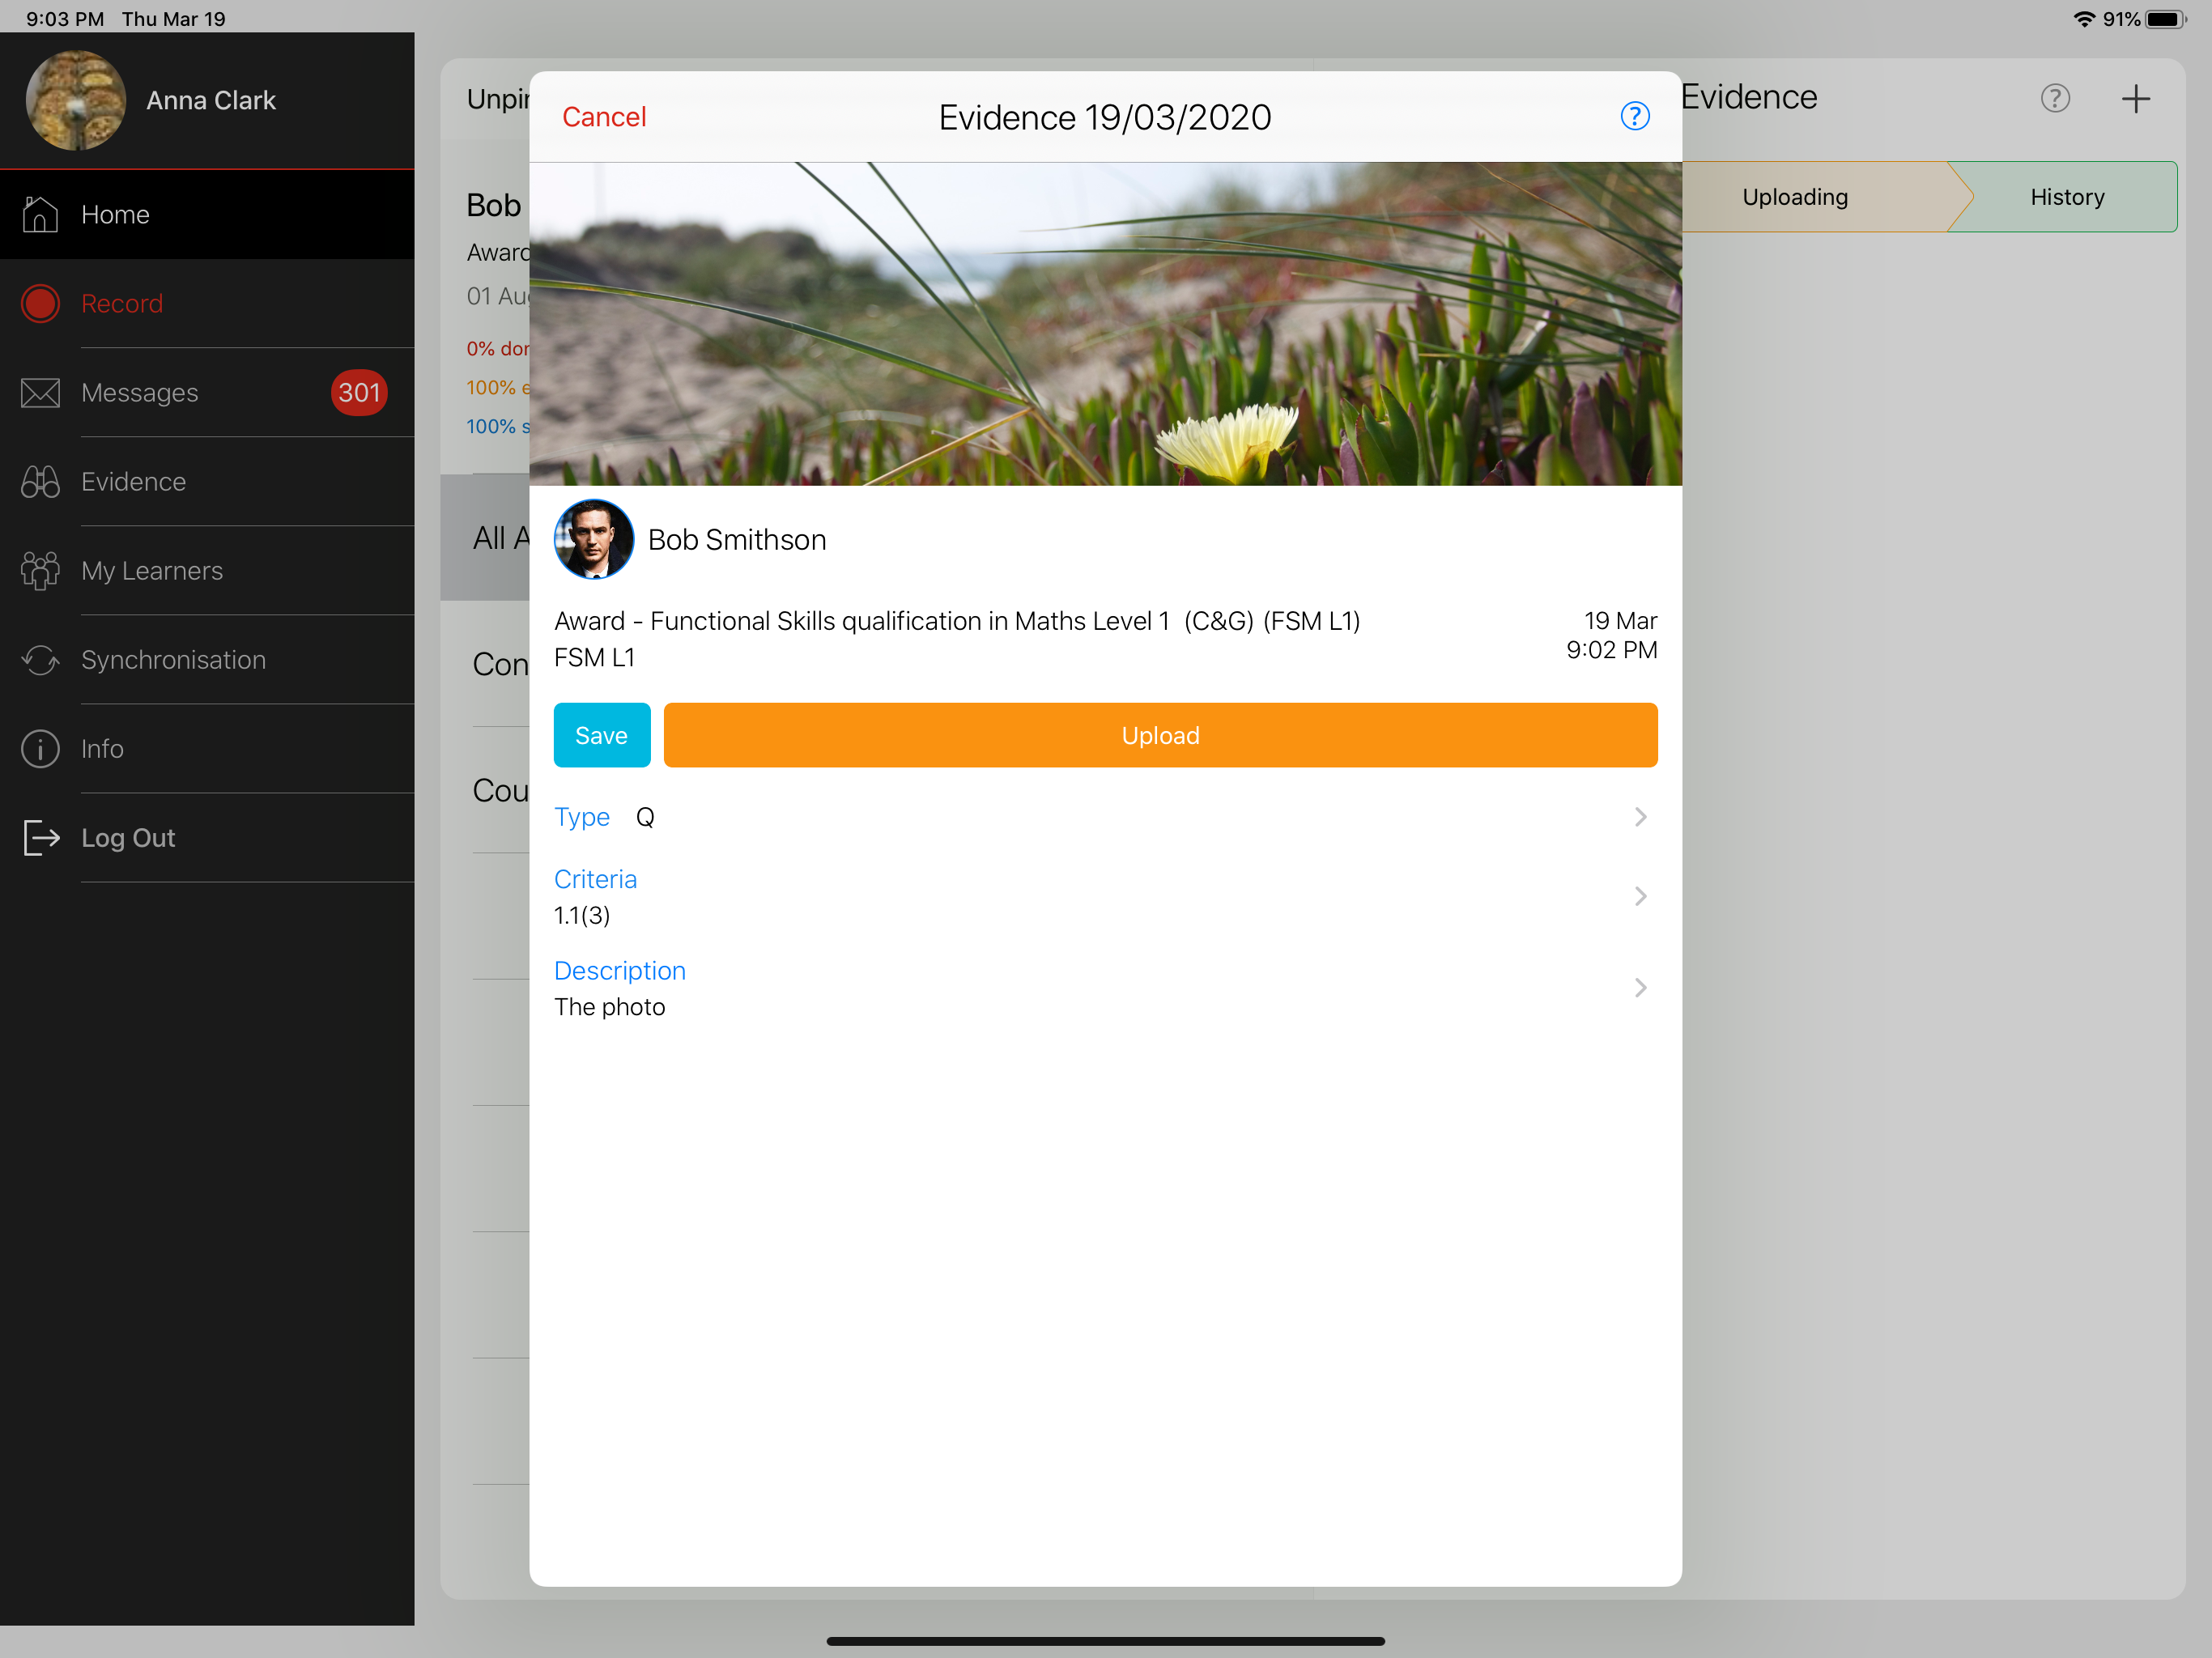This screenshot has height=1658, width=2212.
Task: Save the evidence
Action: 602,735
